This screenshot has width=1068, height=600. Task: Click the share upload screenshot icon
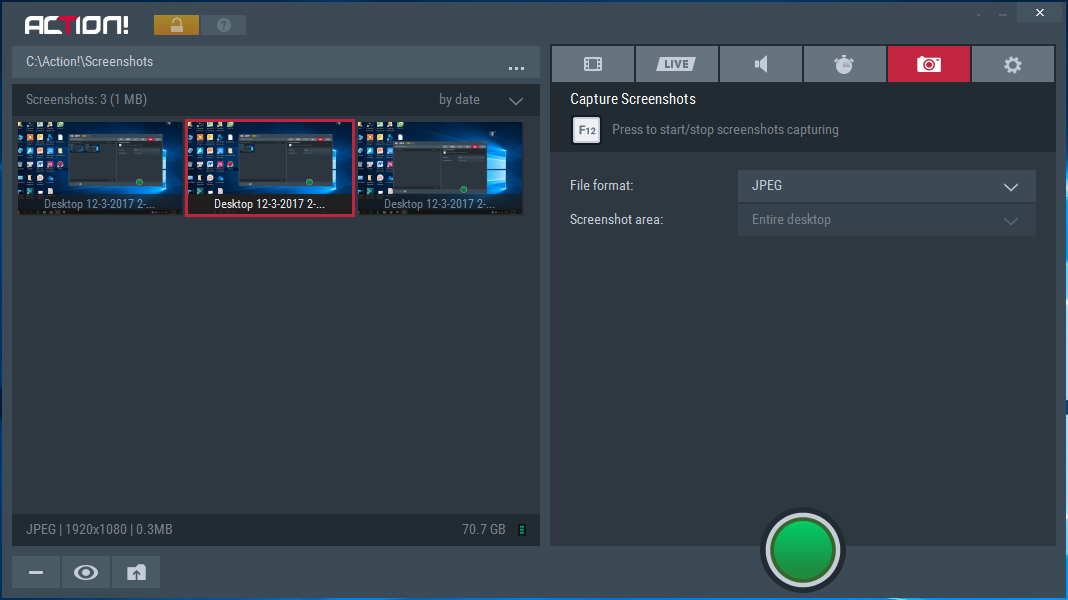136,573
